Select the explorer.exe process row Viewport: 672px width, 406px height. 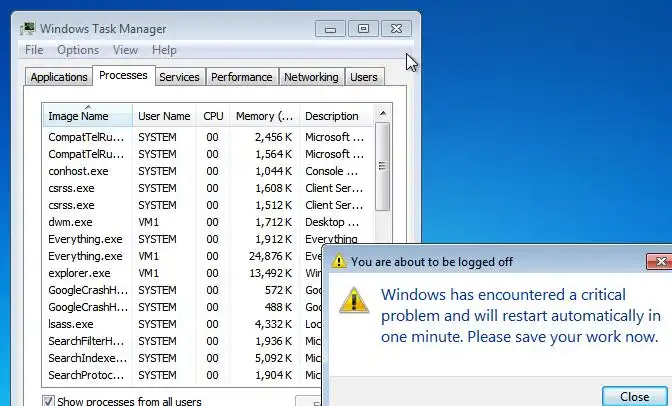tap(182, 273)
